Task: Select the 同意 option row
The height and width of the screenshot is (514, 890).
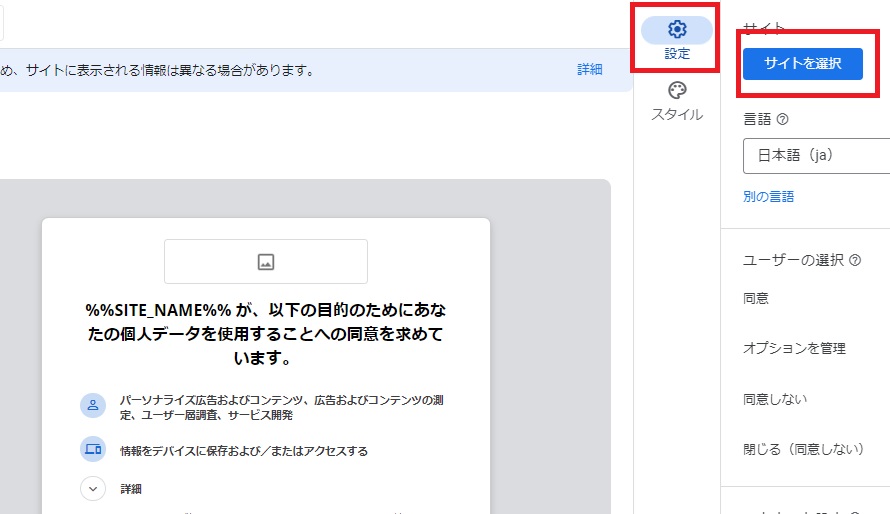Action: tap(756, 298)
